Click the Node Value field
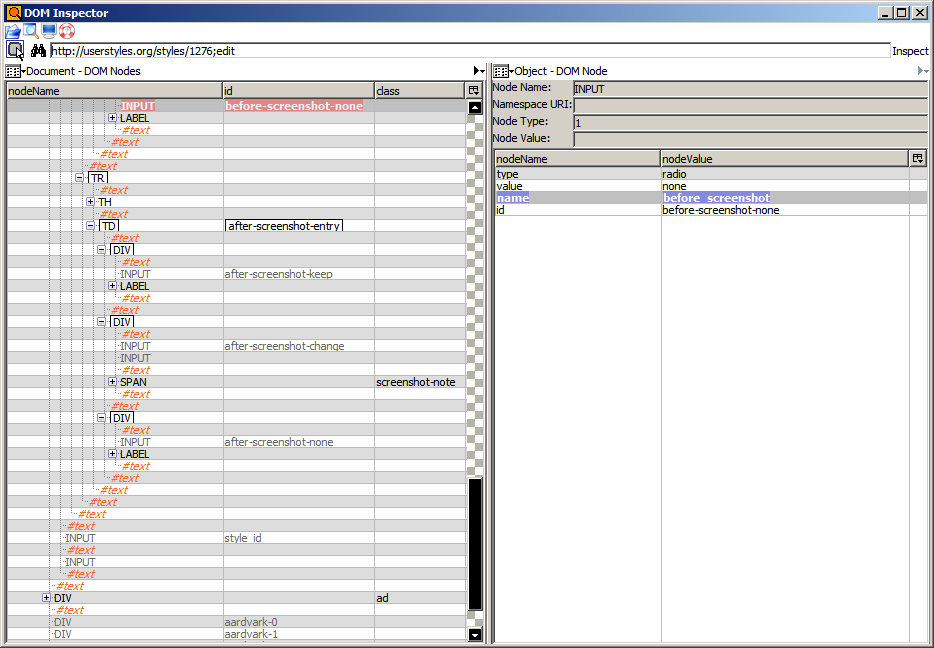The image size is (934, 648). (x=750, y=139)
